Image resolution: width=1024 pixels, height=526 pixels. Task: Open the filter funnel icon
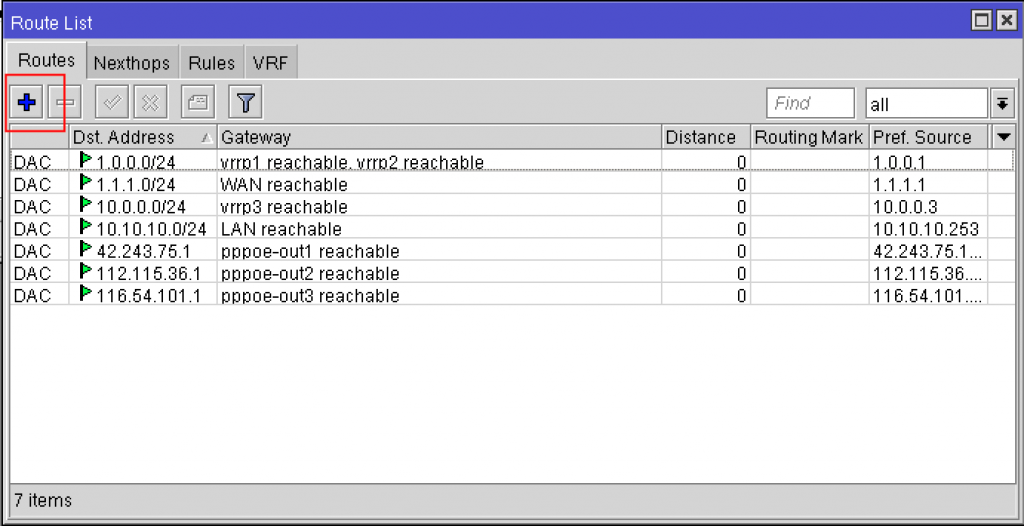pos(246,103)
